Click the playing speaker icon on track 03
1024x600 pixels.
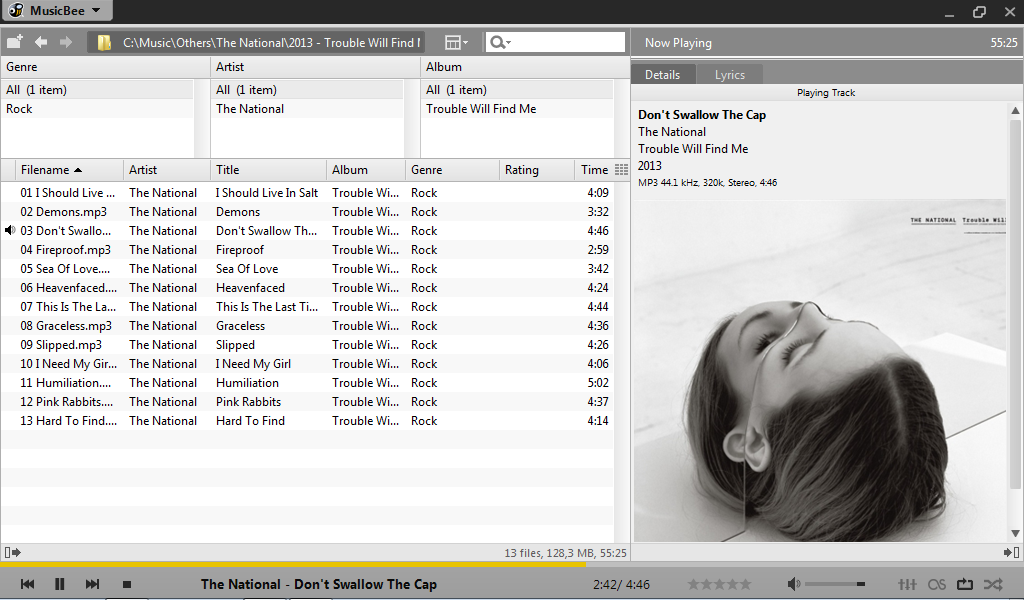[x=10, y=230]
